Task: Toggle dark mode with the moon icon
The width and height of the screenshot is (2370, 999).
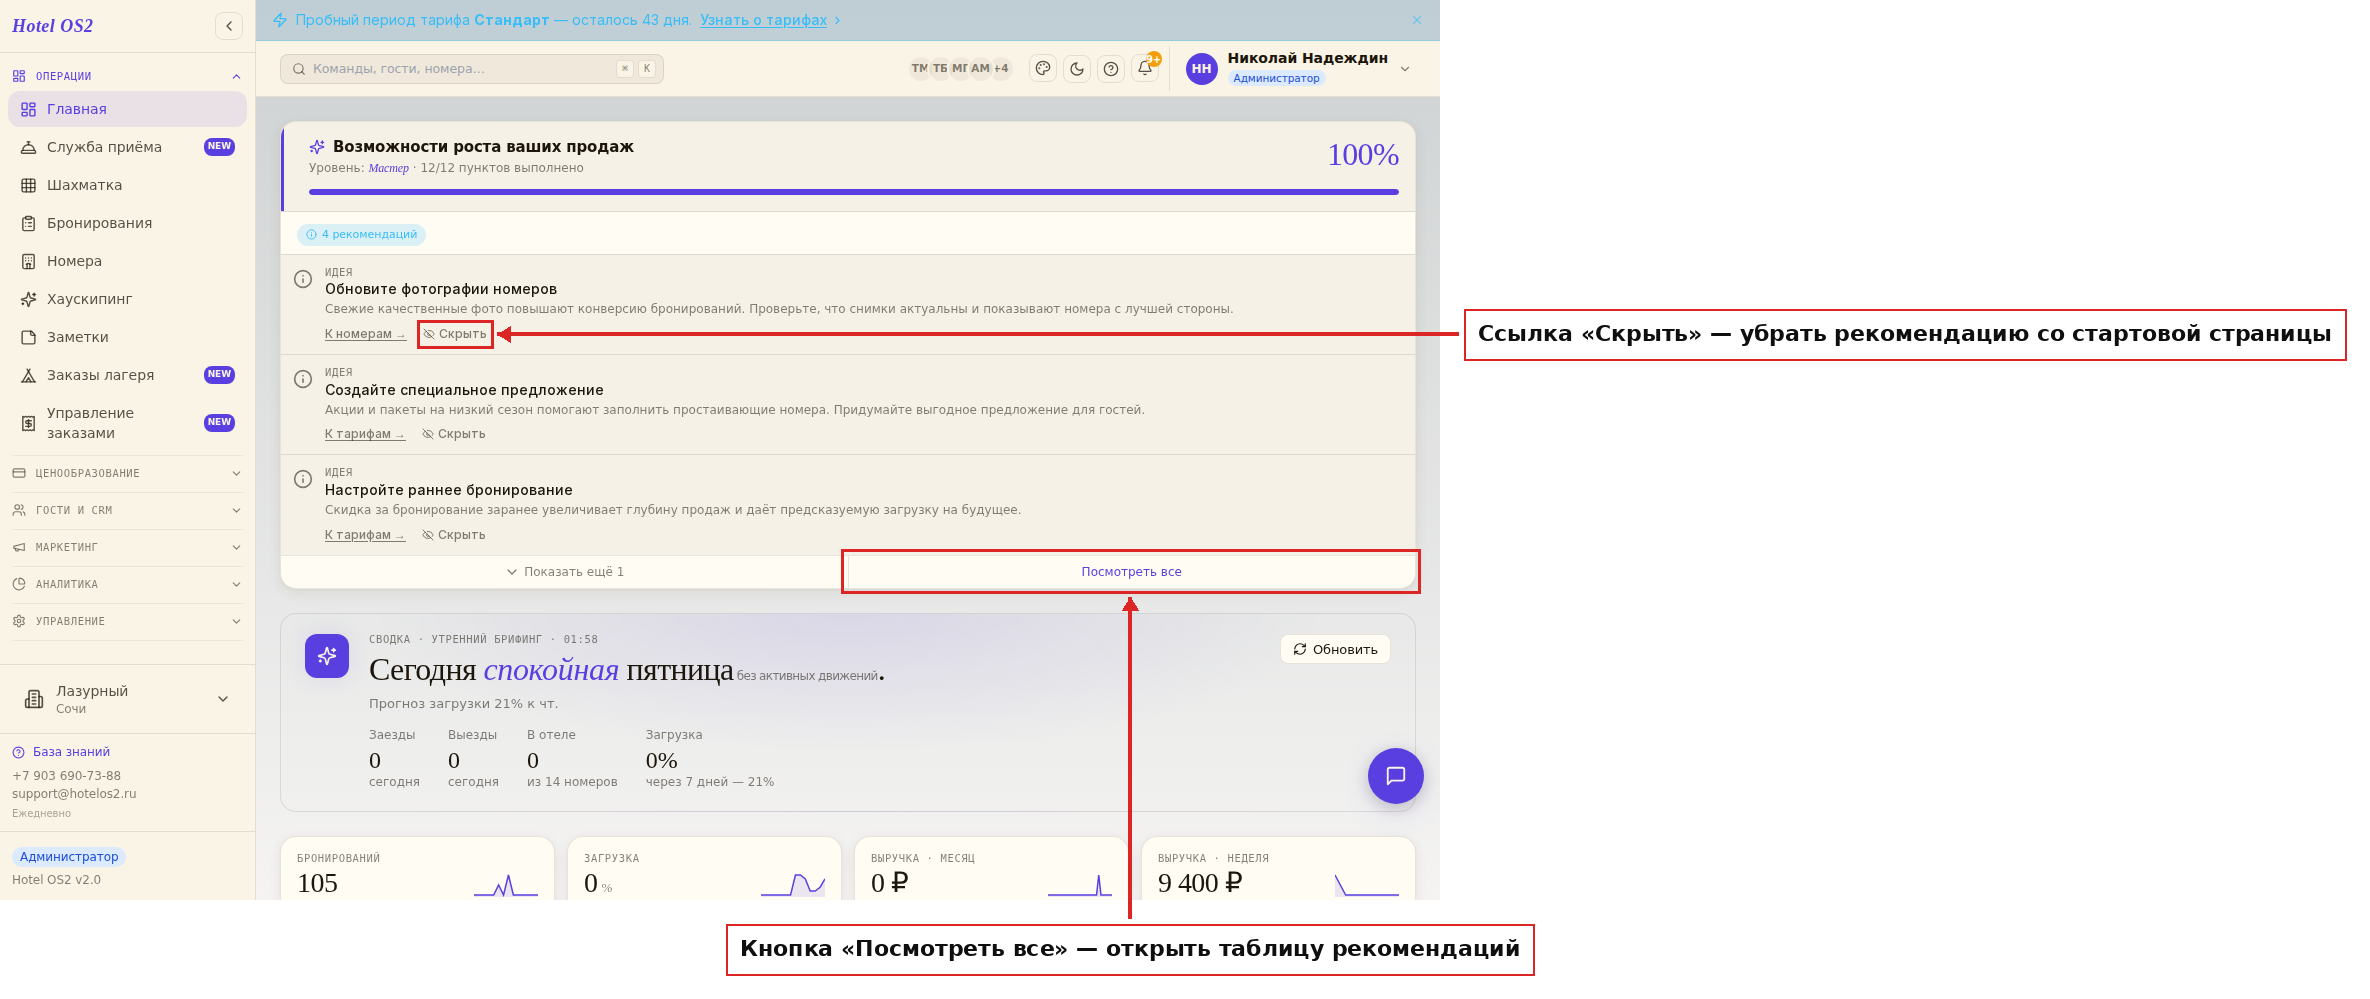Action: coord(1077,69)
